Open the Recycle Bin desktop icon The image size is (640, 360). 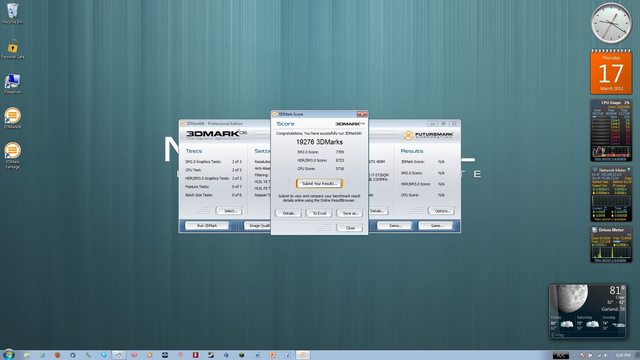pyautogui.click(x=13, y=13)
